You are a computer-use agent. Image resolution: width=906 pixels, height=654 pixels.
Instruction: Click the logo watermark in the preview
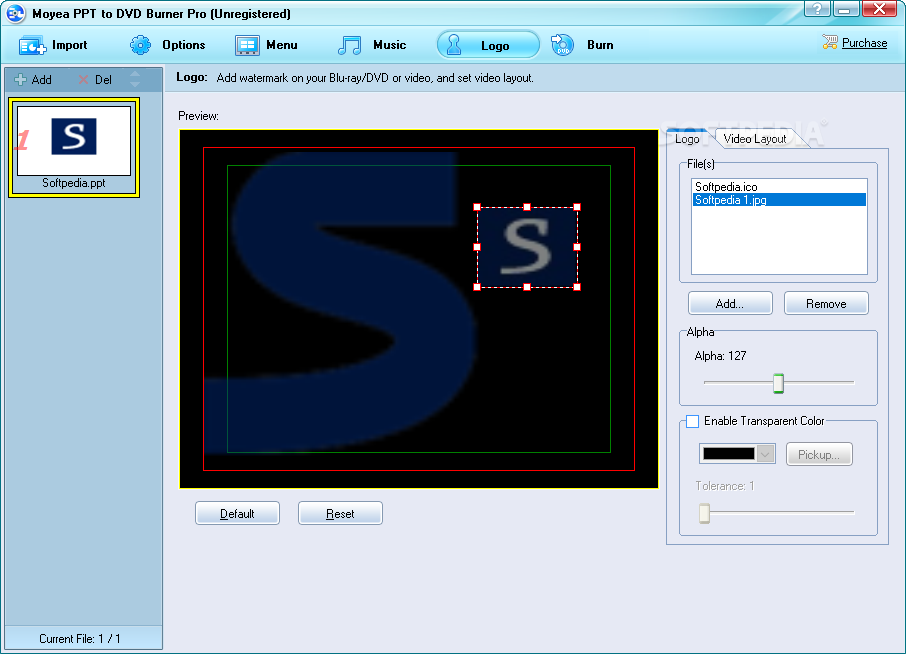527,247
